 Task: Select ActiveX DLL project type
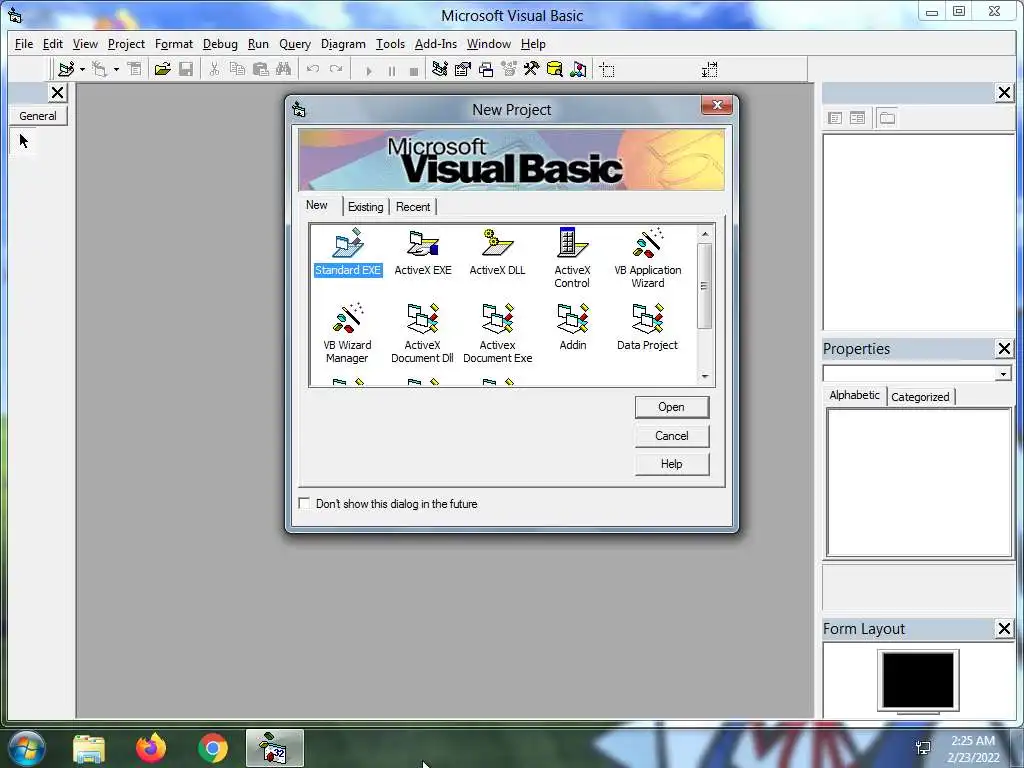tap(497, 252)
